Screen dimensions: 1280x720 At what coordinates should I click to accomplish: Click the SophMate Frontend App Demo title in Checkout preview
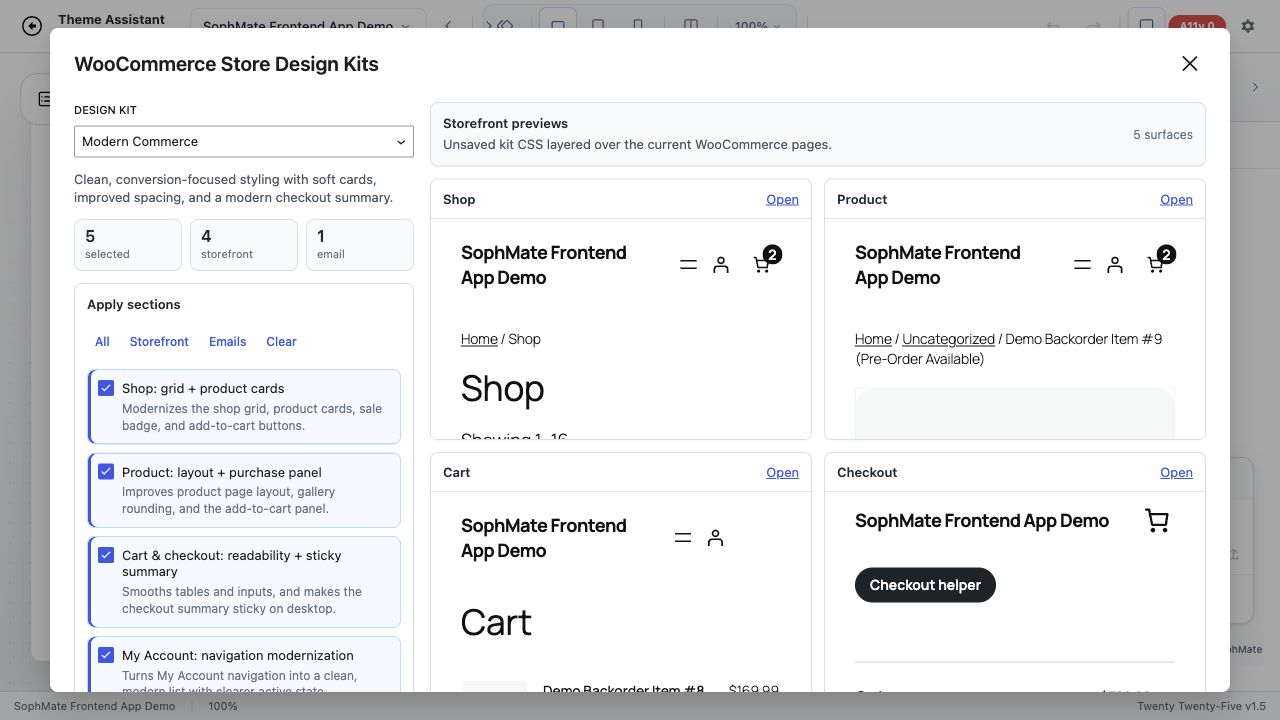coord(982,521)
